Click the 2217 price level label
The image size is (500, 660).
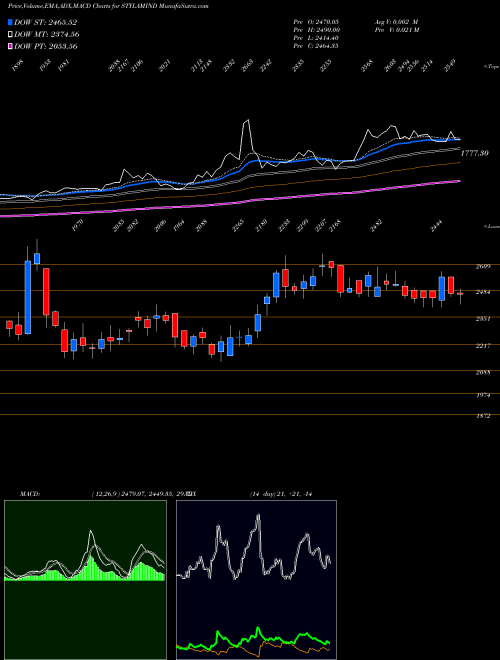coord(482,346)
